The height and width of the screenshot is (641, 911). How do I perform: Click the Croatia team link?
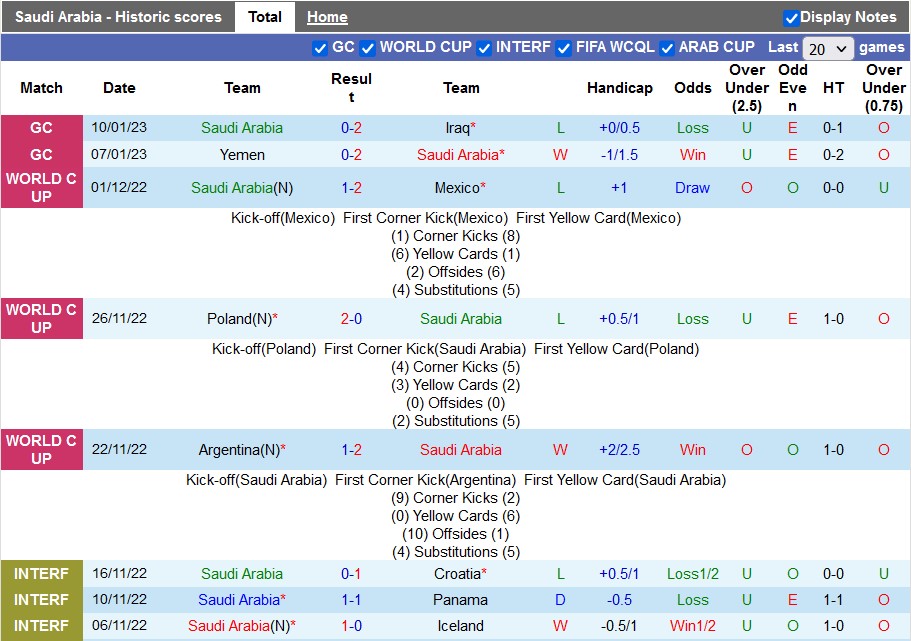458,574
